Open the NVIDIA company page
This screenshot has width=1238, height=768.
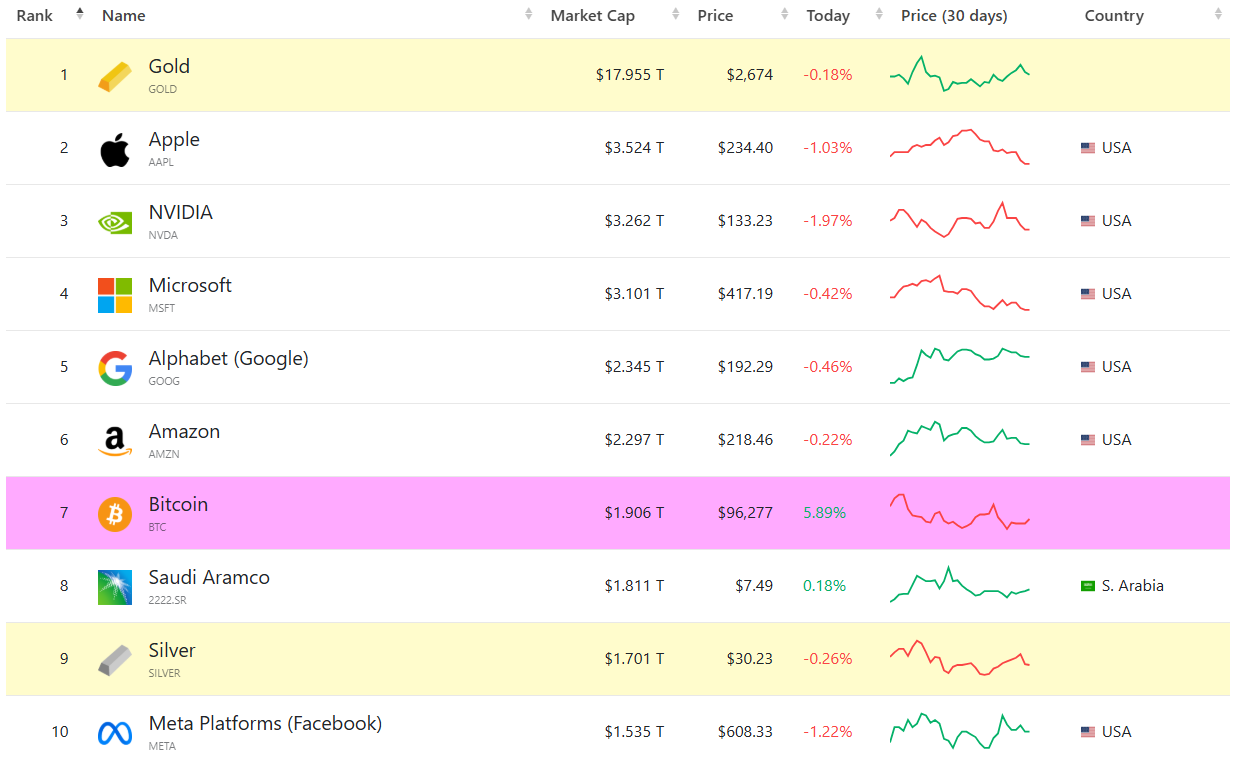[x=181, y=212]
